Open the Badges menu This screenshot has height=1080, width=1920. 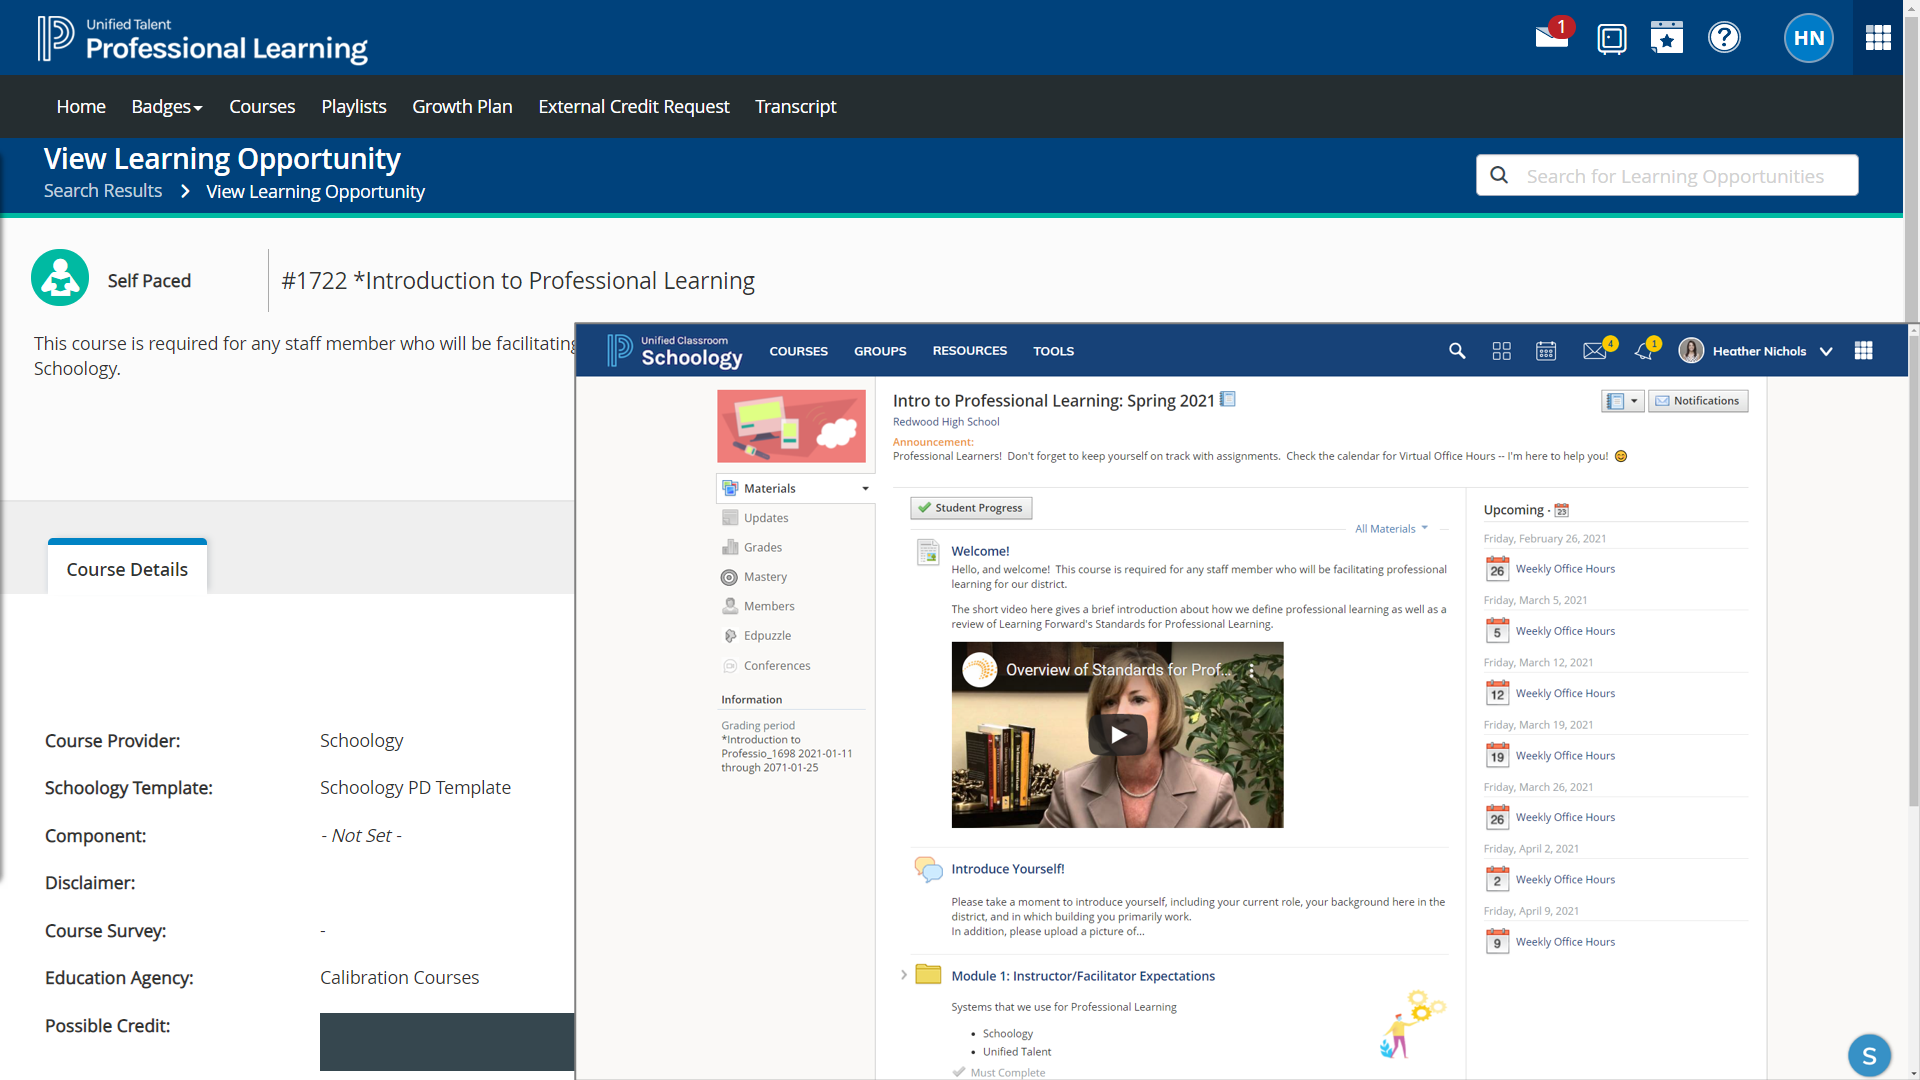(x=166, y=107)
